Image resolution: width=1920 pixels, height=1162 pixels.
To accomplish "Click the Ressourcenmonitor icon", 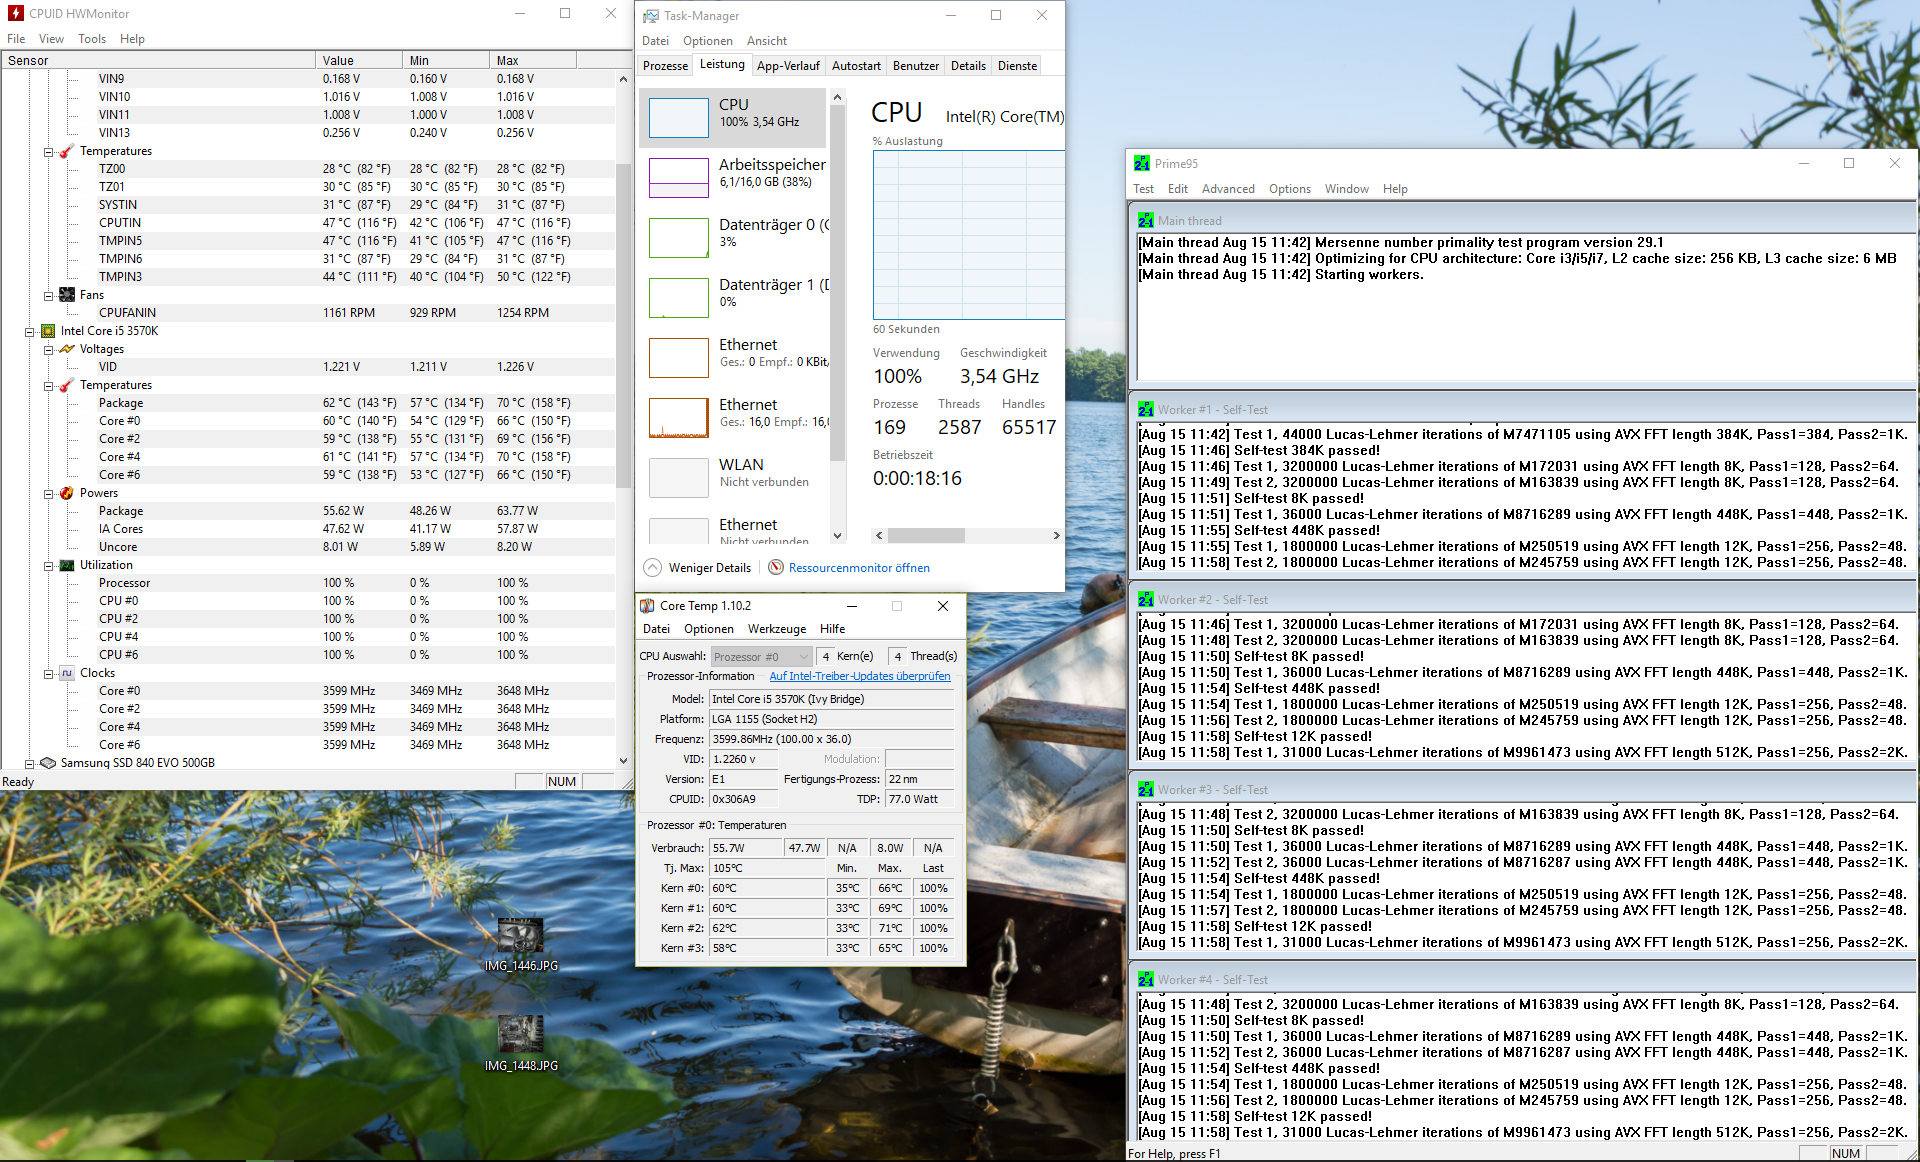I will click(776, 567).
